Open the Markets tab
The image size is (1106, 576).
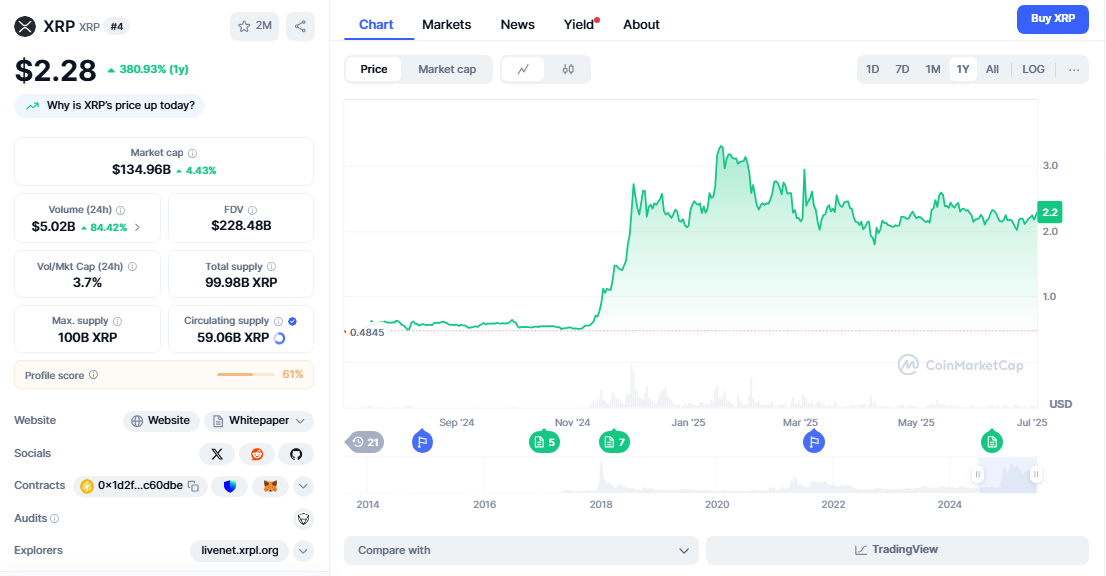click(446, 25)
